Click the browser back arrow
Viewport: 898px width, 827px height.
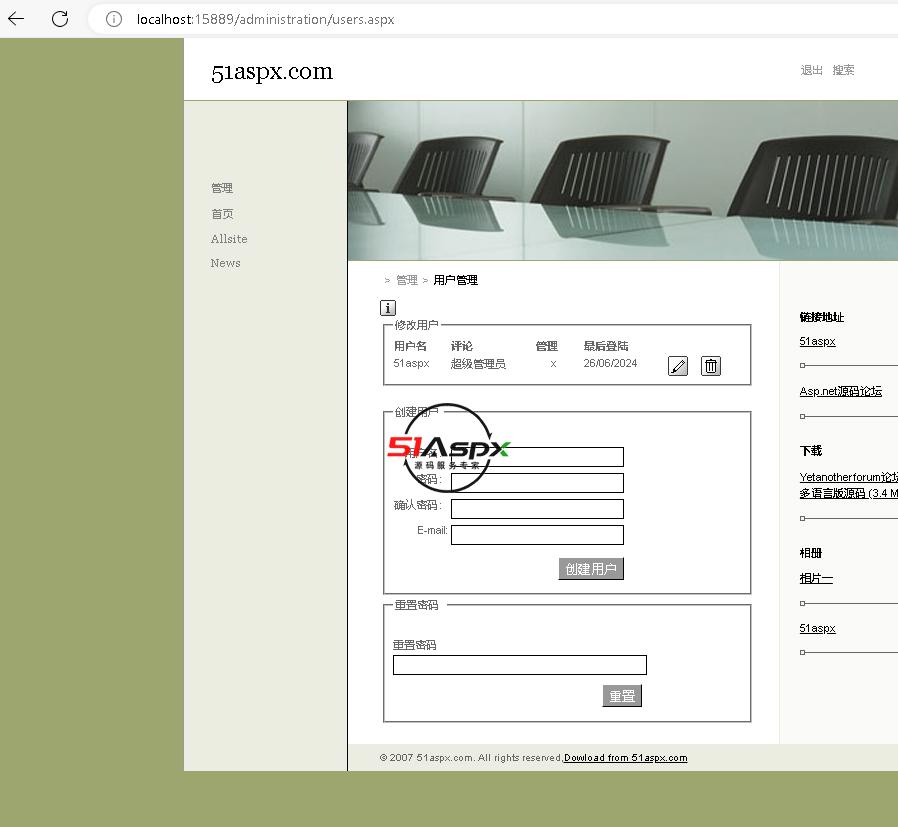tap(16, 19)
